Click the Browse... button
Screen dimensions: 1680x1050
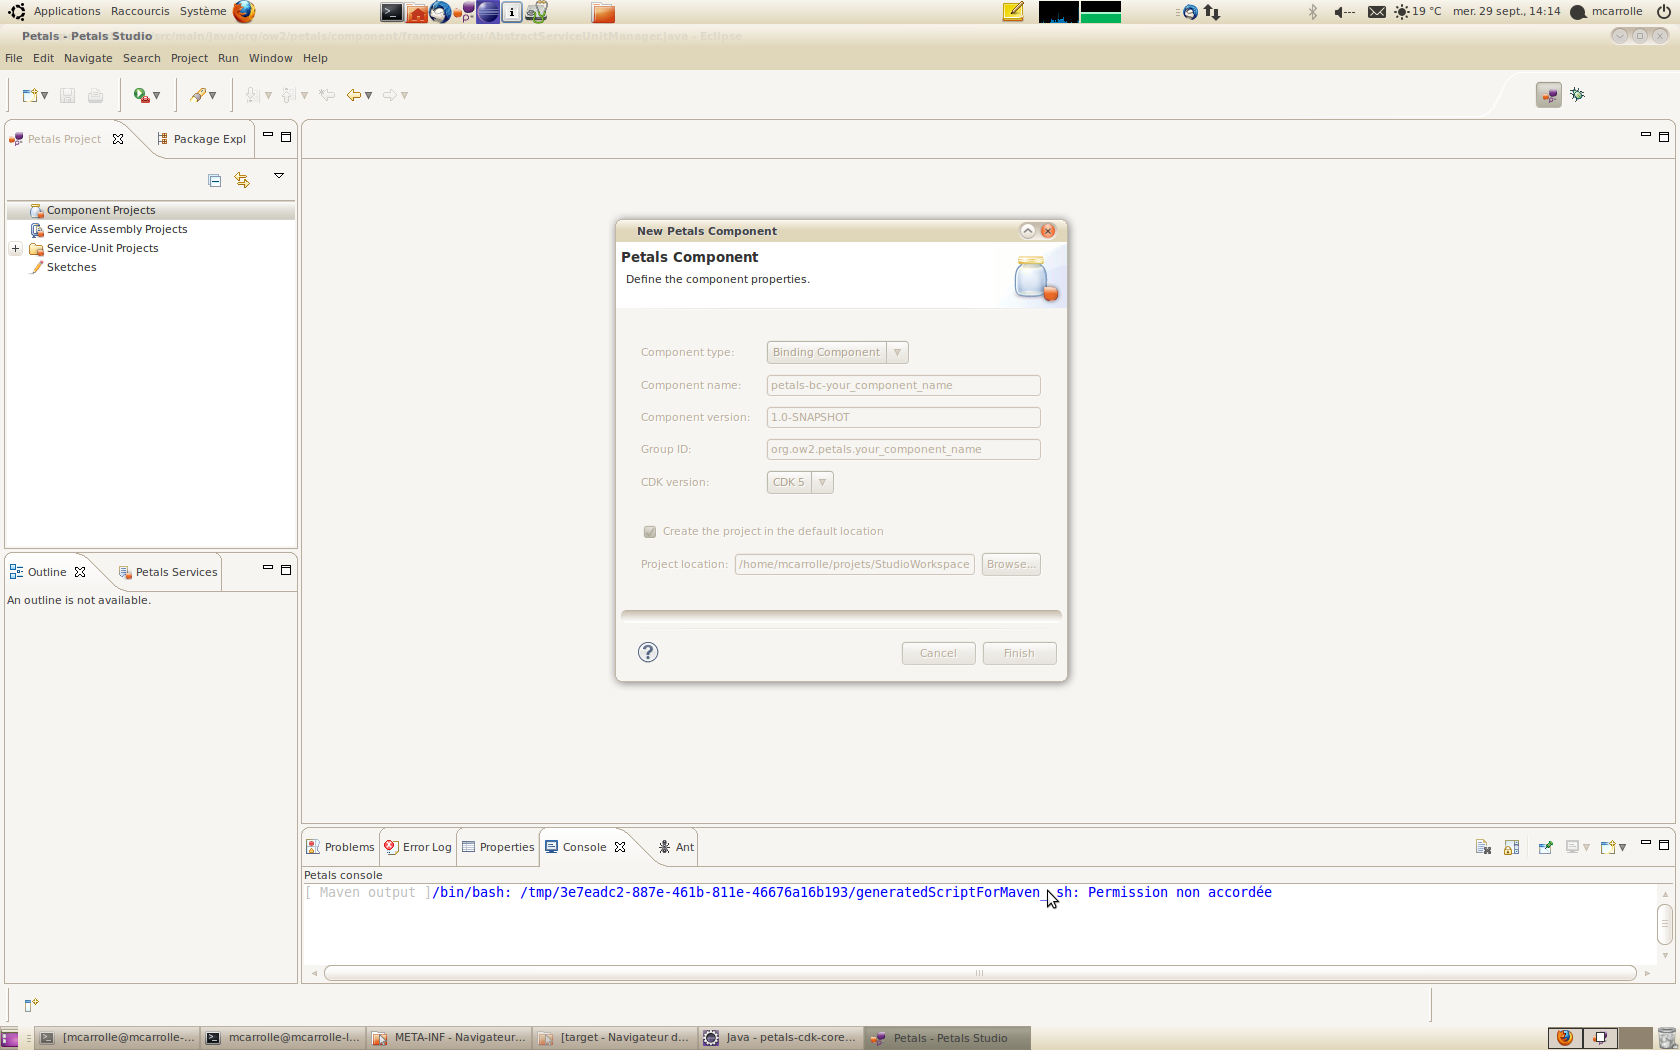[x=1010, y=564]
